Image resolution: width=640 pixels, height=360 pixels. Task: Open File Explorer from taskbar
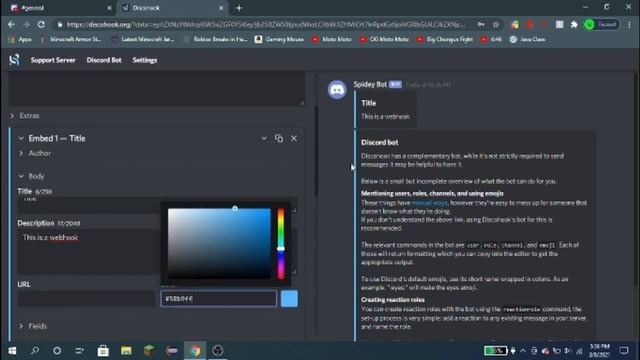126,351
